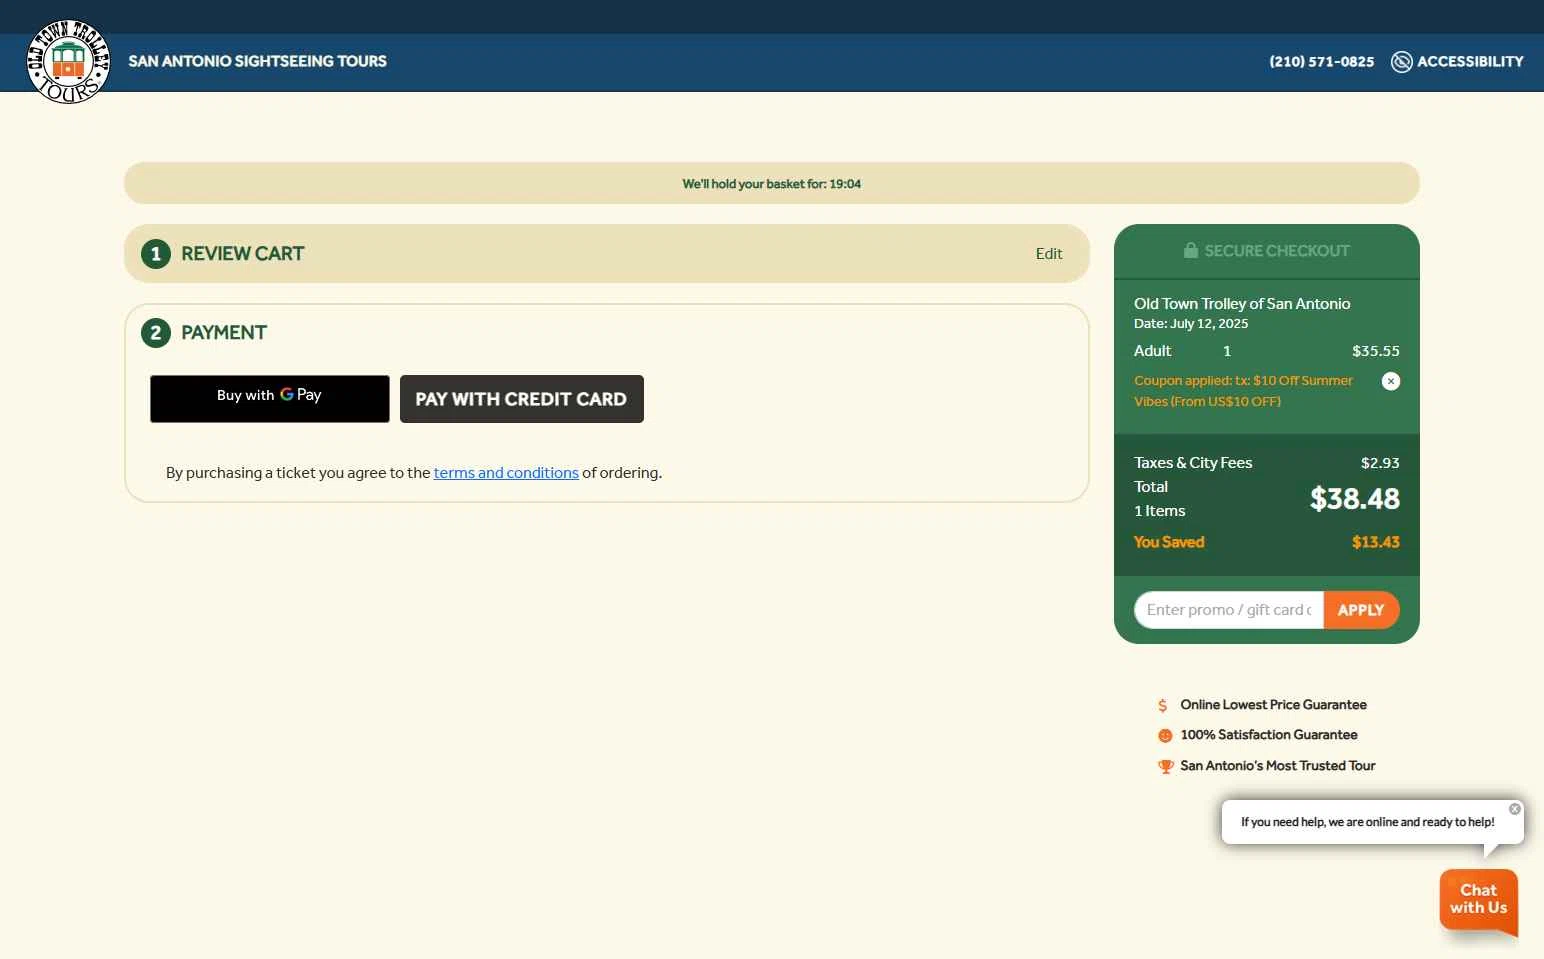Click the $13.43 savings amount
The image size is (1544, 959).
click(1376, 542)
